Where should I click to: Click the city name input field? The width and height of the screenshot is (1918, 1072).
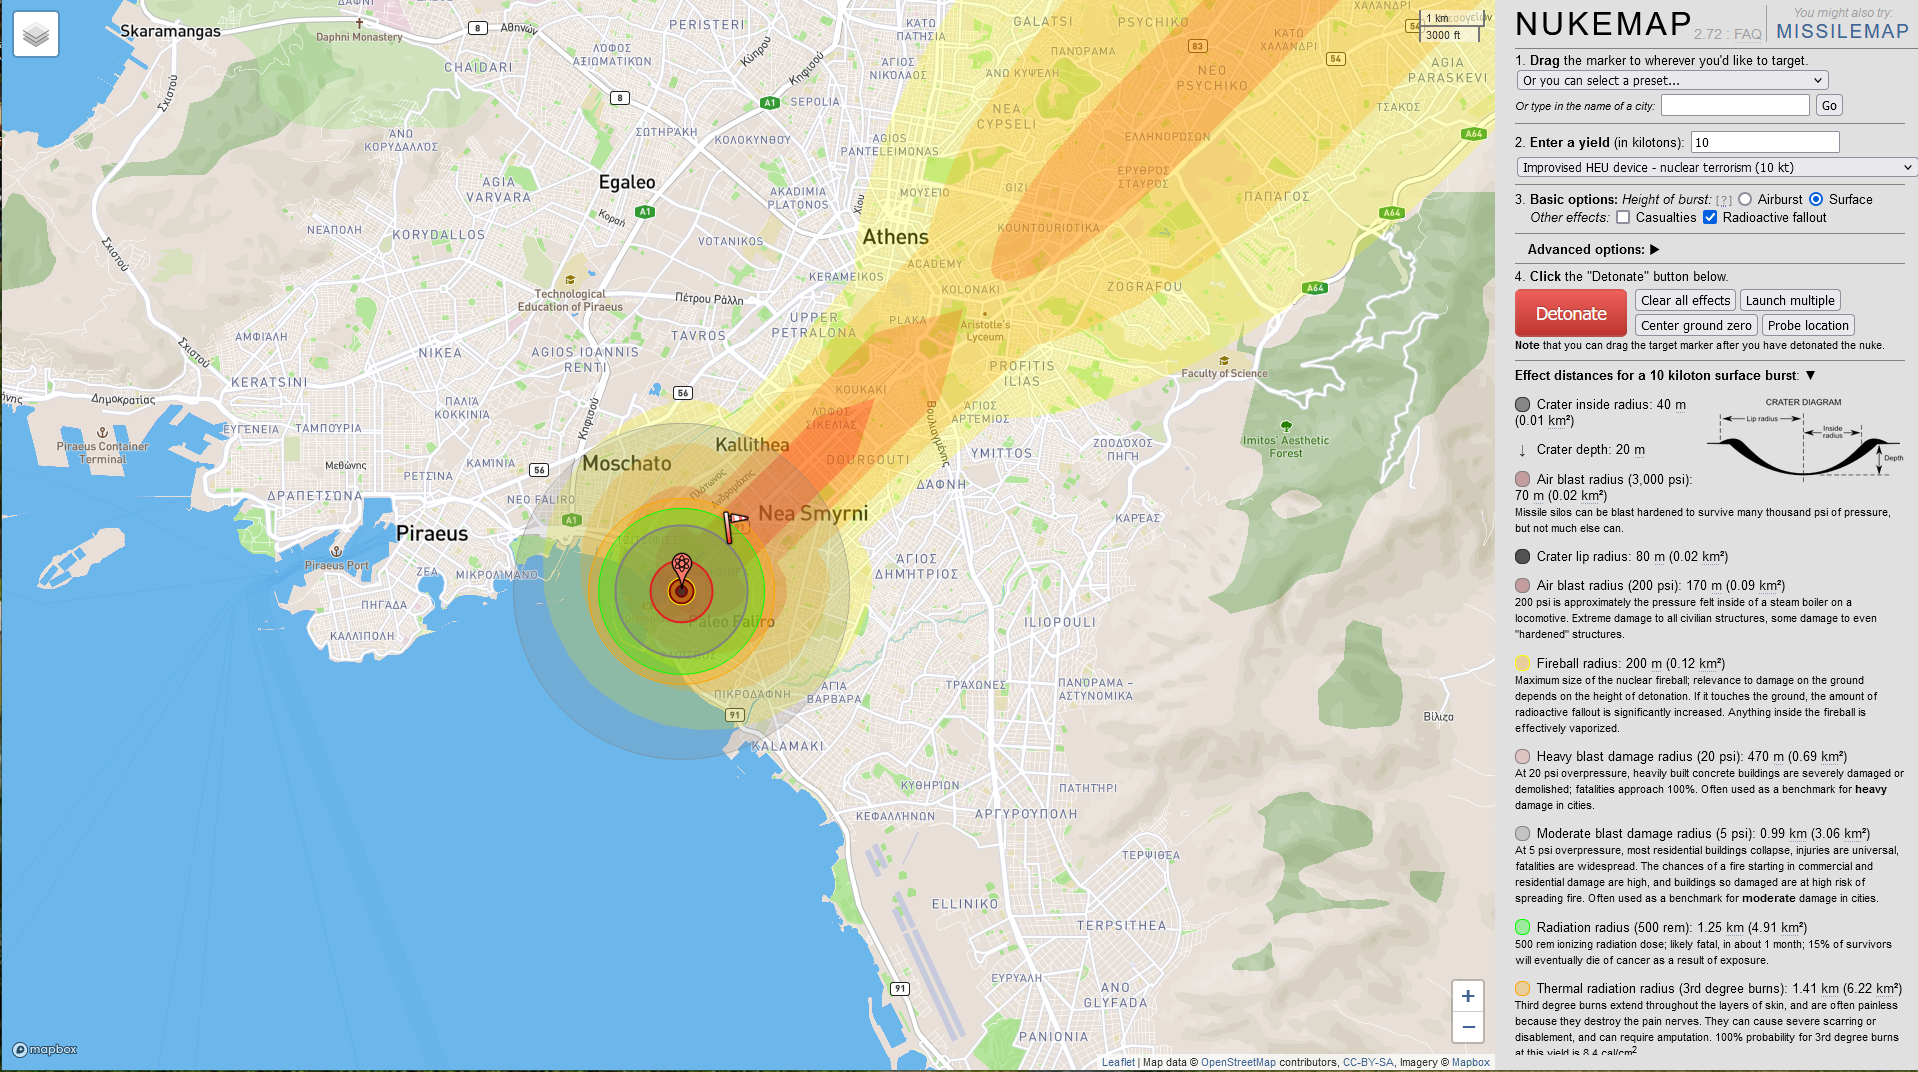click(1735, 105)
